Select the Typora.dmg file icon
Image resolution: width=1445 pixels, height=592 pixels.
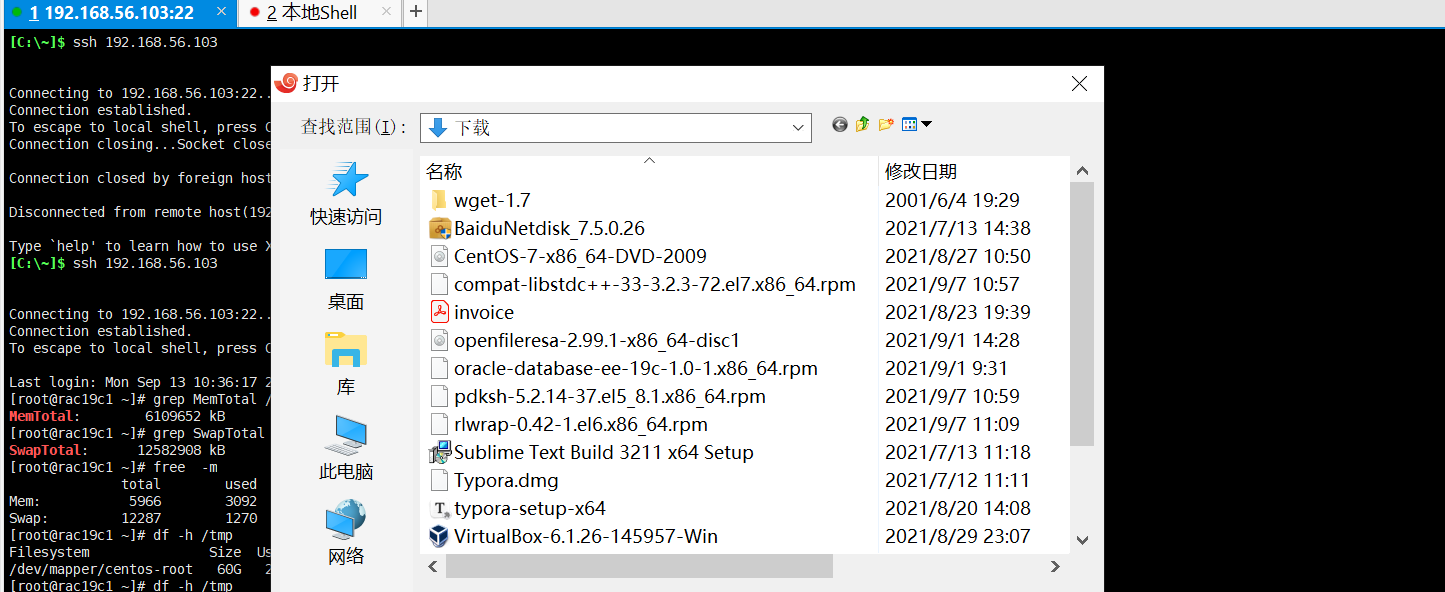[438, 480]
